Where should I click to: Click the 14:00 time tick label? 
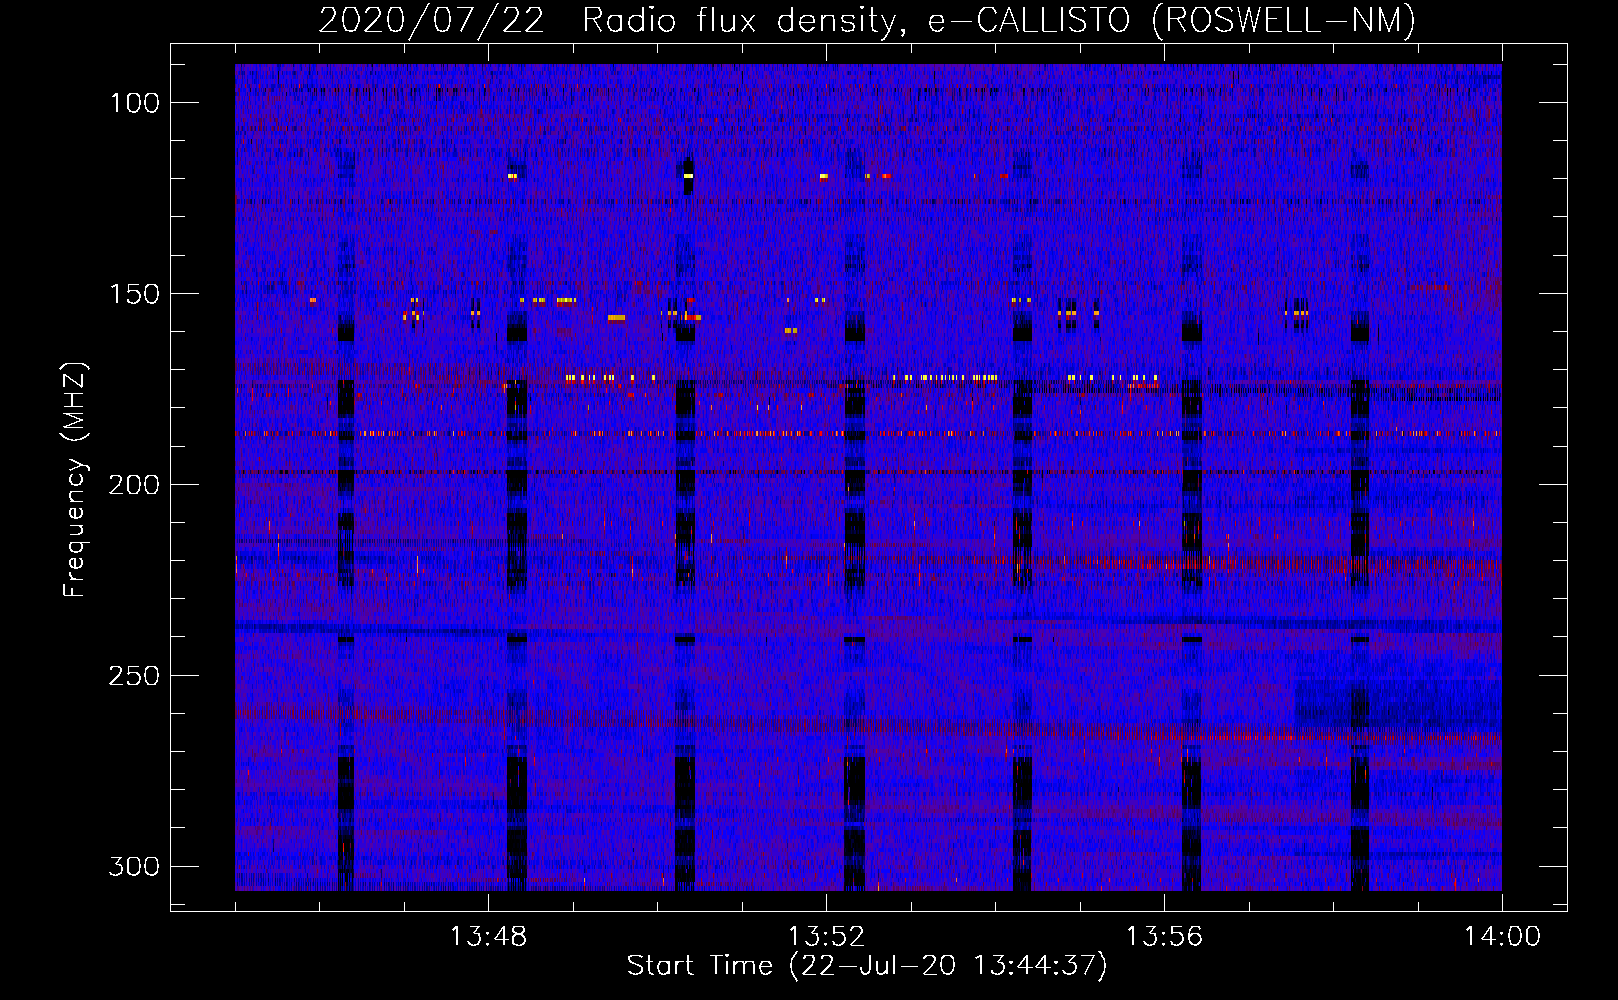click(x=1502, y=937)
